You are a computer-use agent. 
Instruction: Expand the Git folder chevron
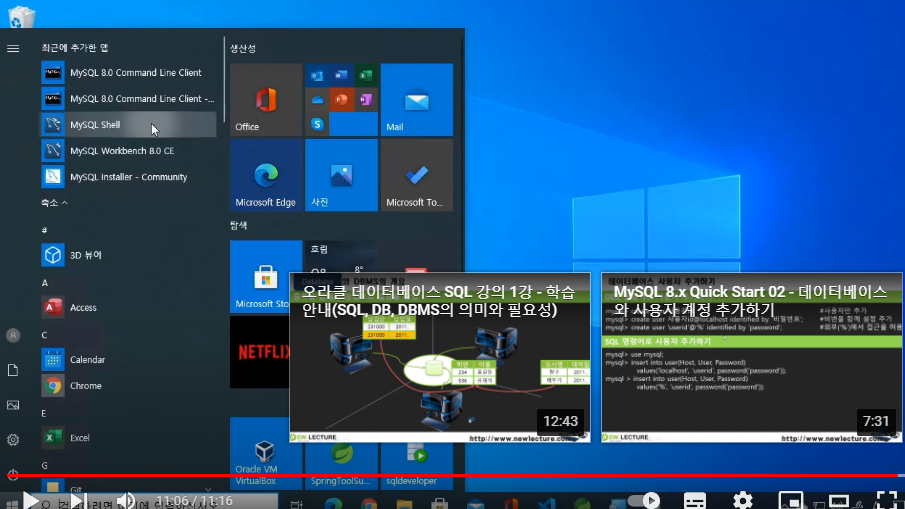coord(208,489)
